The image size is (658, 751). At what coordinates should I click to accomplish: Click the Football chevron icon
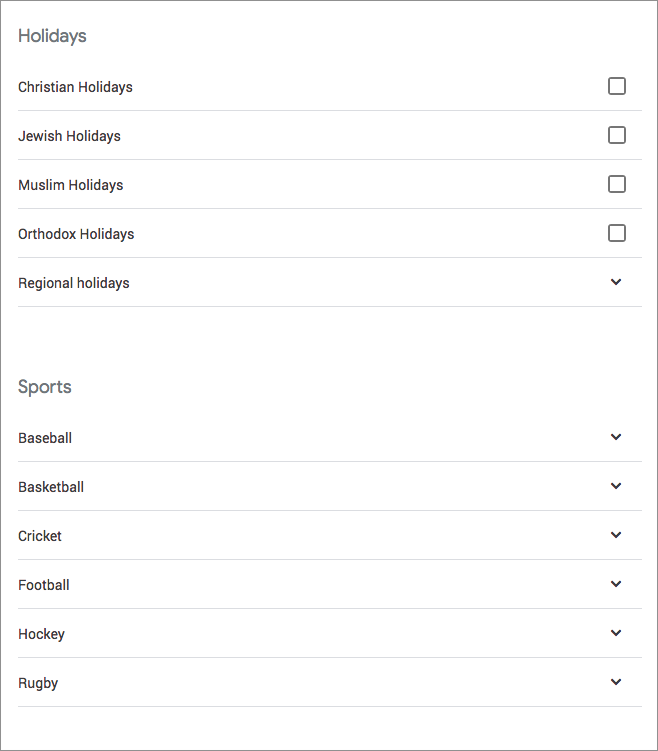coord(616,583)
